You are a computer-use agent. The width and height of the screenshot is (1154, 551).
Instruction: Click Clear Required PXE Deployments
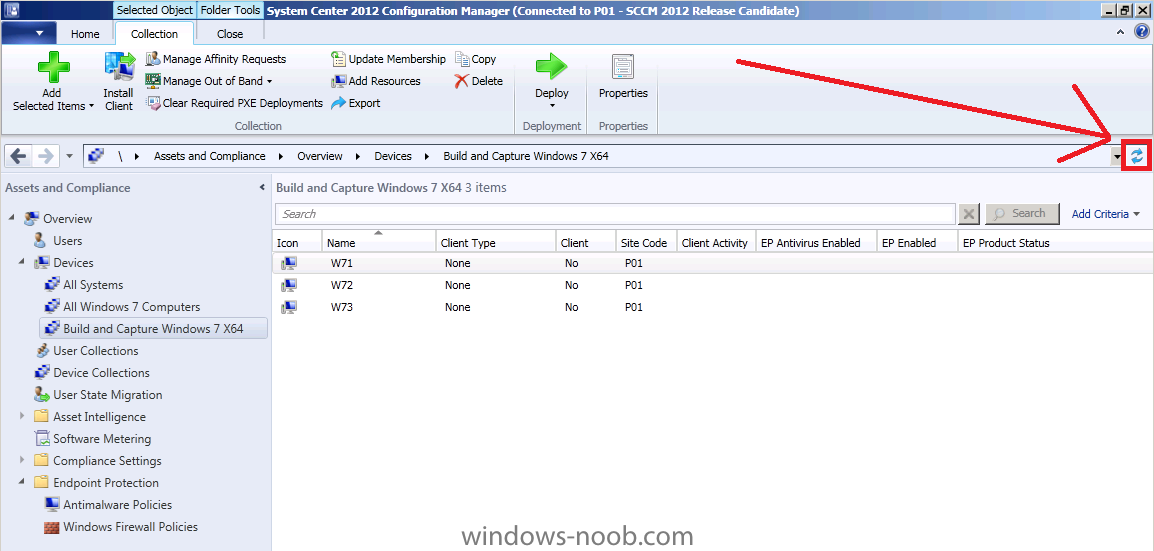235,103
